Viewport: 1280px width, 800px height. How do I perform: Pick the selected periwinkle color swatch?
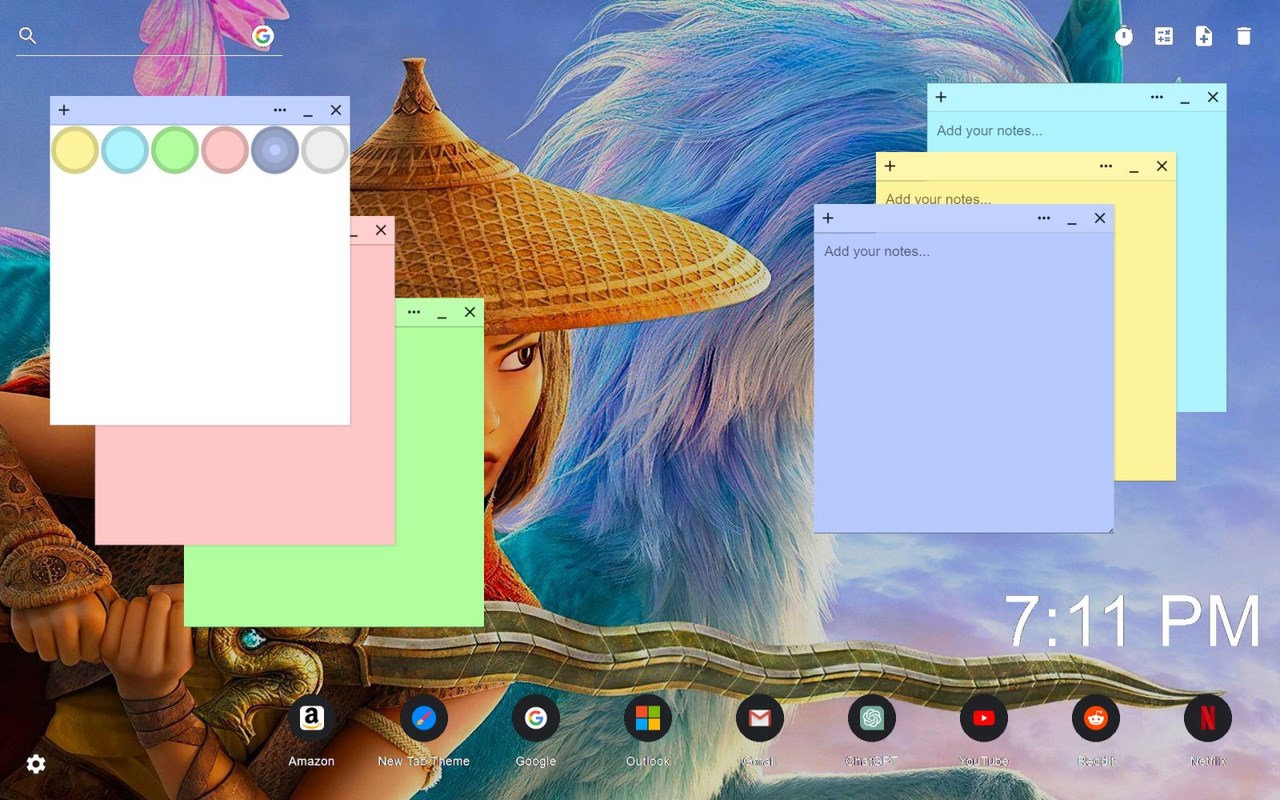[275, 150]
